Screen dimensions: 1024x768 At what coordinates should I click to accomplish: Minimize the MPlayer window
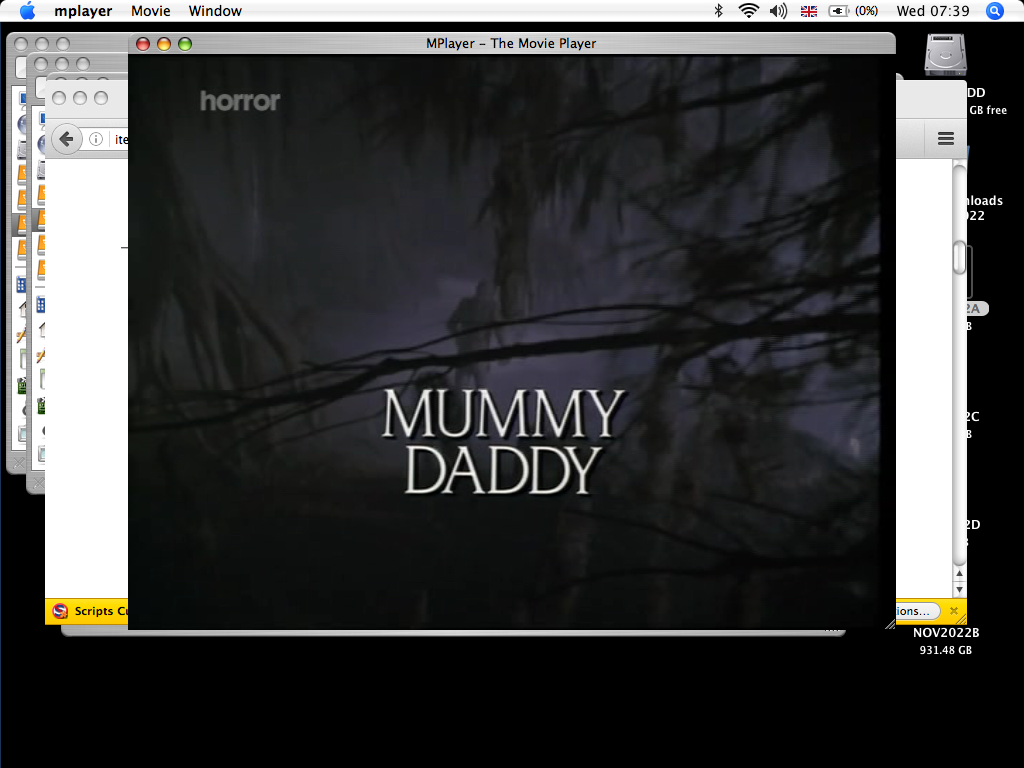[x=164, y=44]
